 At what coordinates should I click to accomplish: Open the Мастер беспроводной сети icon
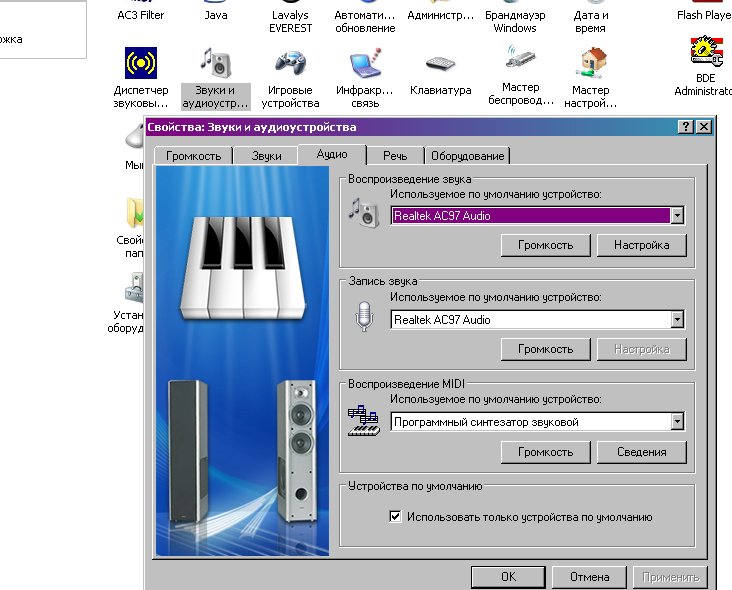(x=520, y=58)
